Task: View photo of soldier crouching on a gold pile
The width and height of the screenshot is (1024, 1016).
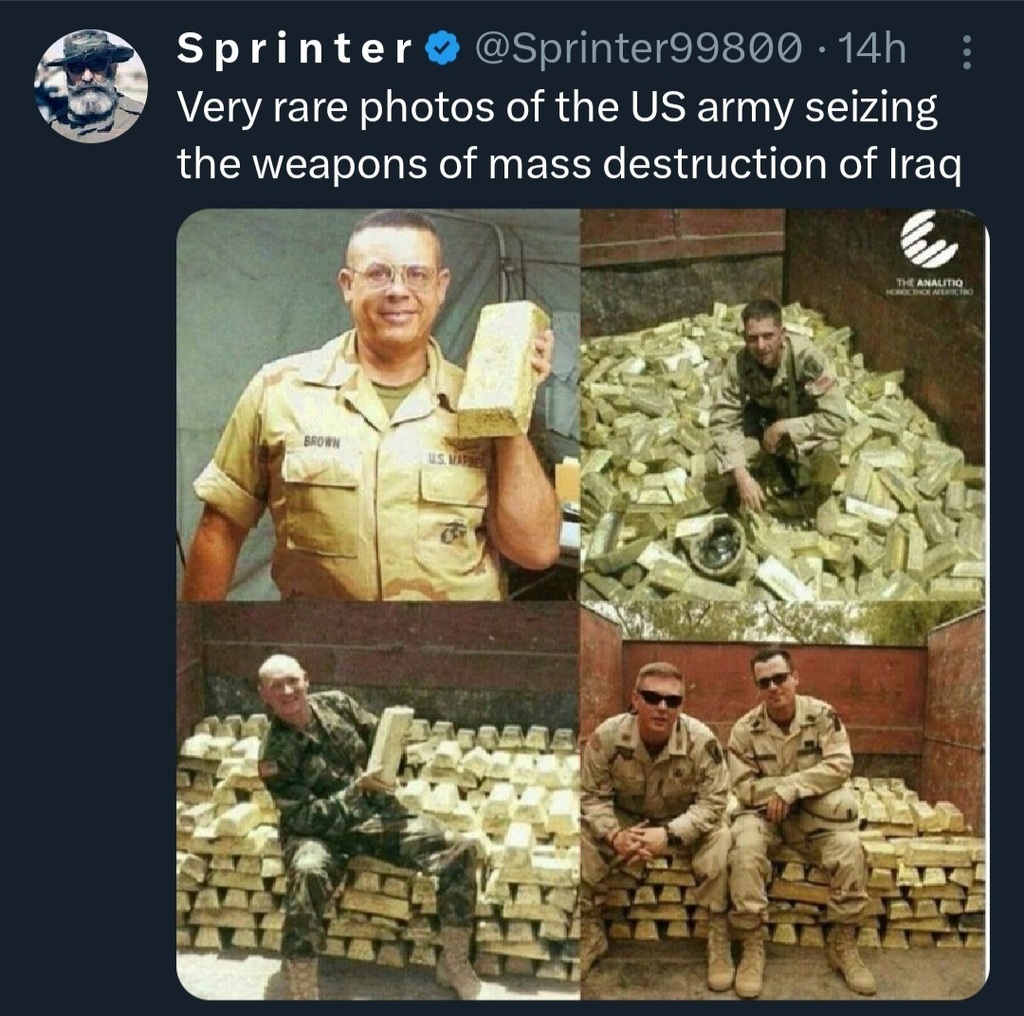Action: 783,405
